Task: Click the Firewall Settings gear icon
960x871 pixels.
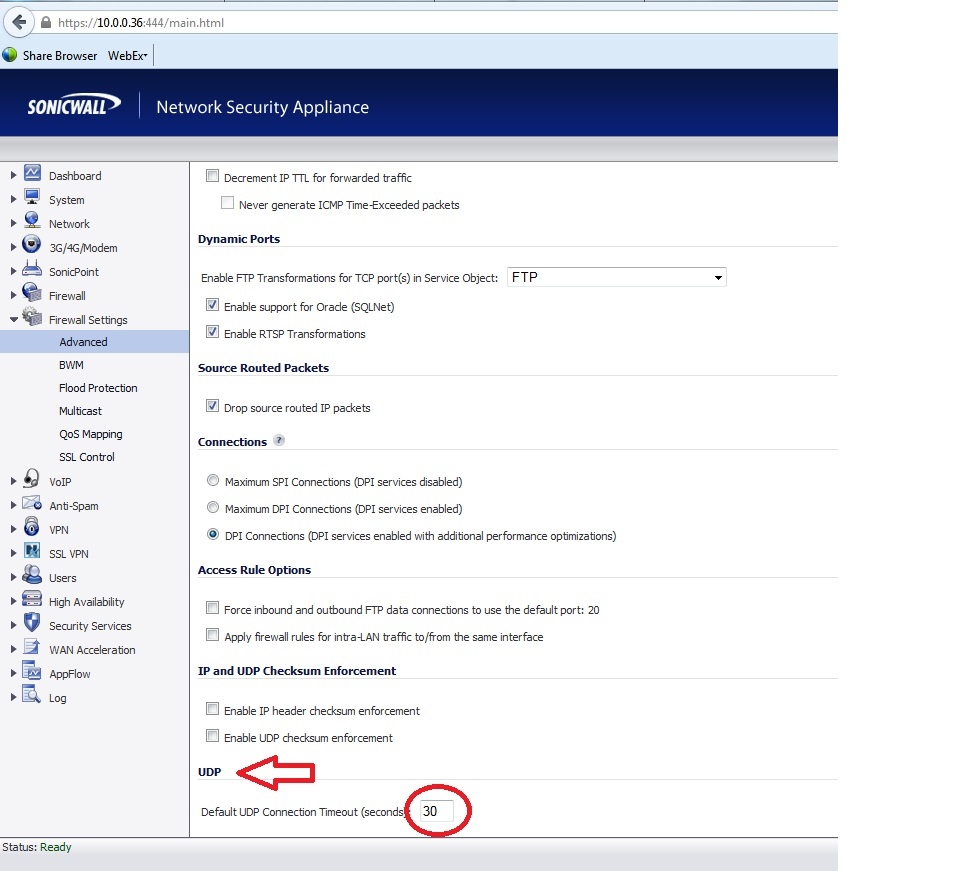Action: 32,317
